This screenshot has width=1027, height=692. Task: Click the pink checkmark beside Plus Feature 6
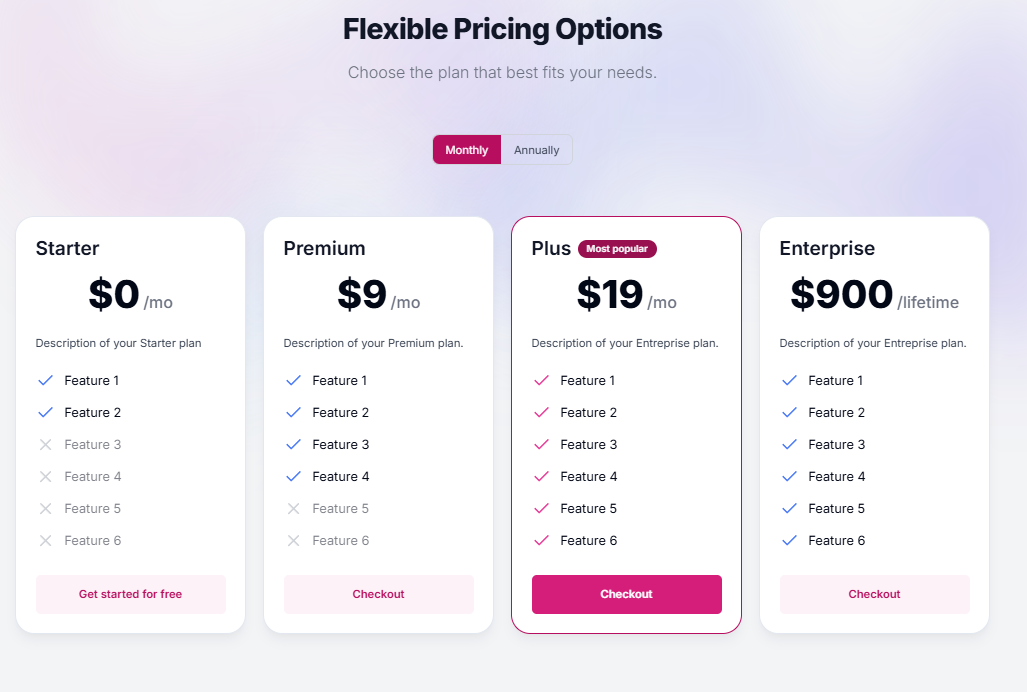pos(541,541)
